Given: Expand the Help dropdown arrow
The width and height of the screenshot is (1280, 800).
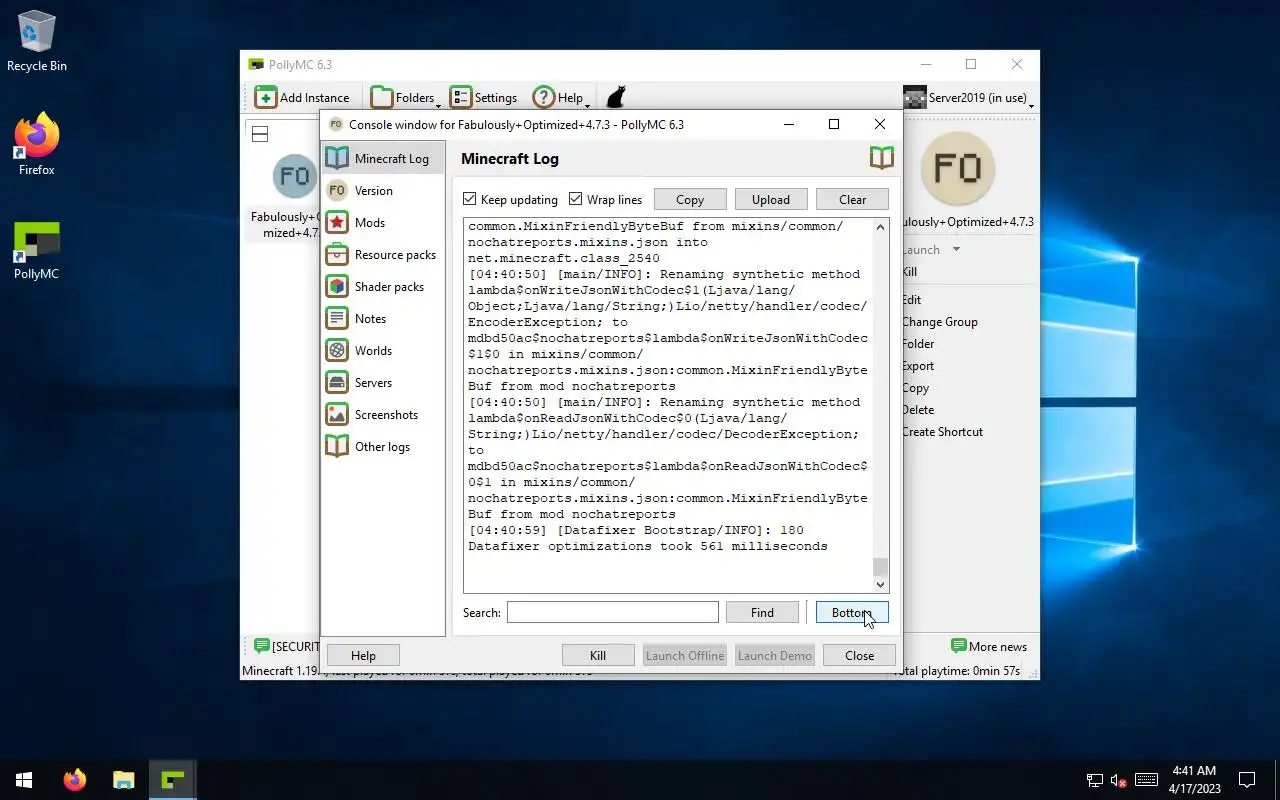Looking at the screenshot, I should click(587, 104).
